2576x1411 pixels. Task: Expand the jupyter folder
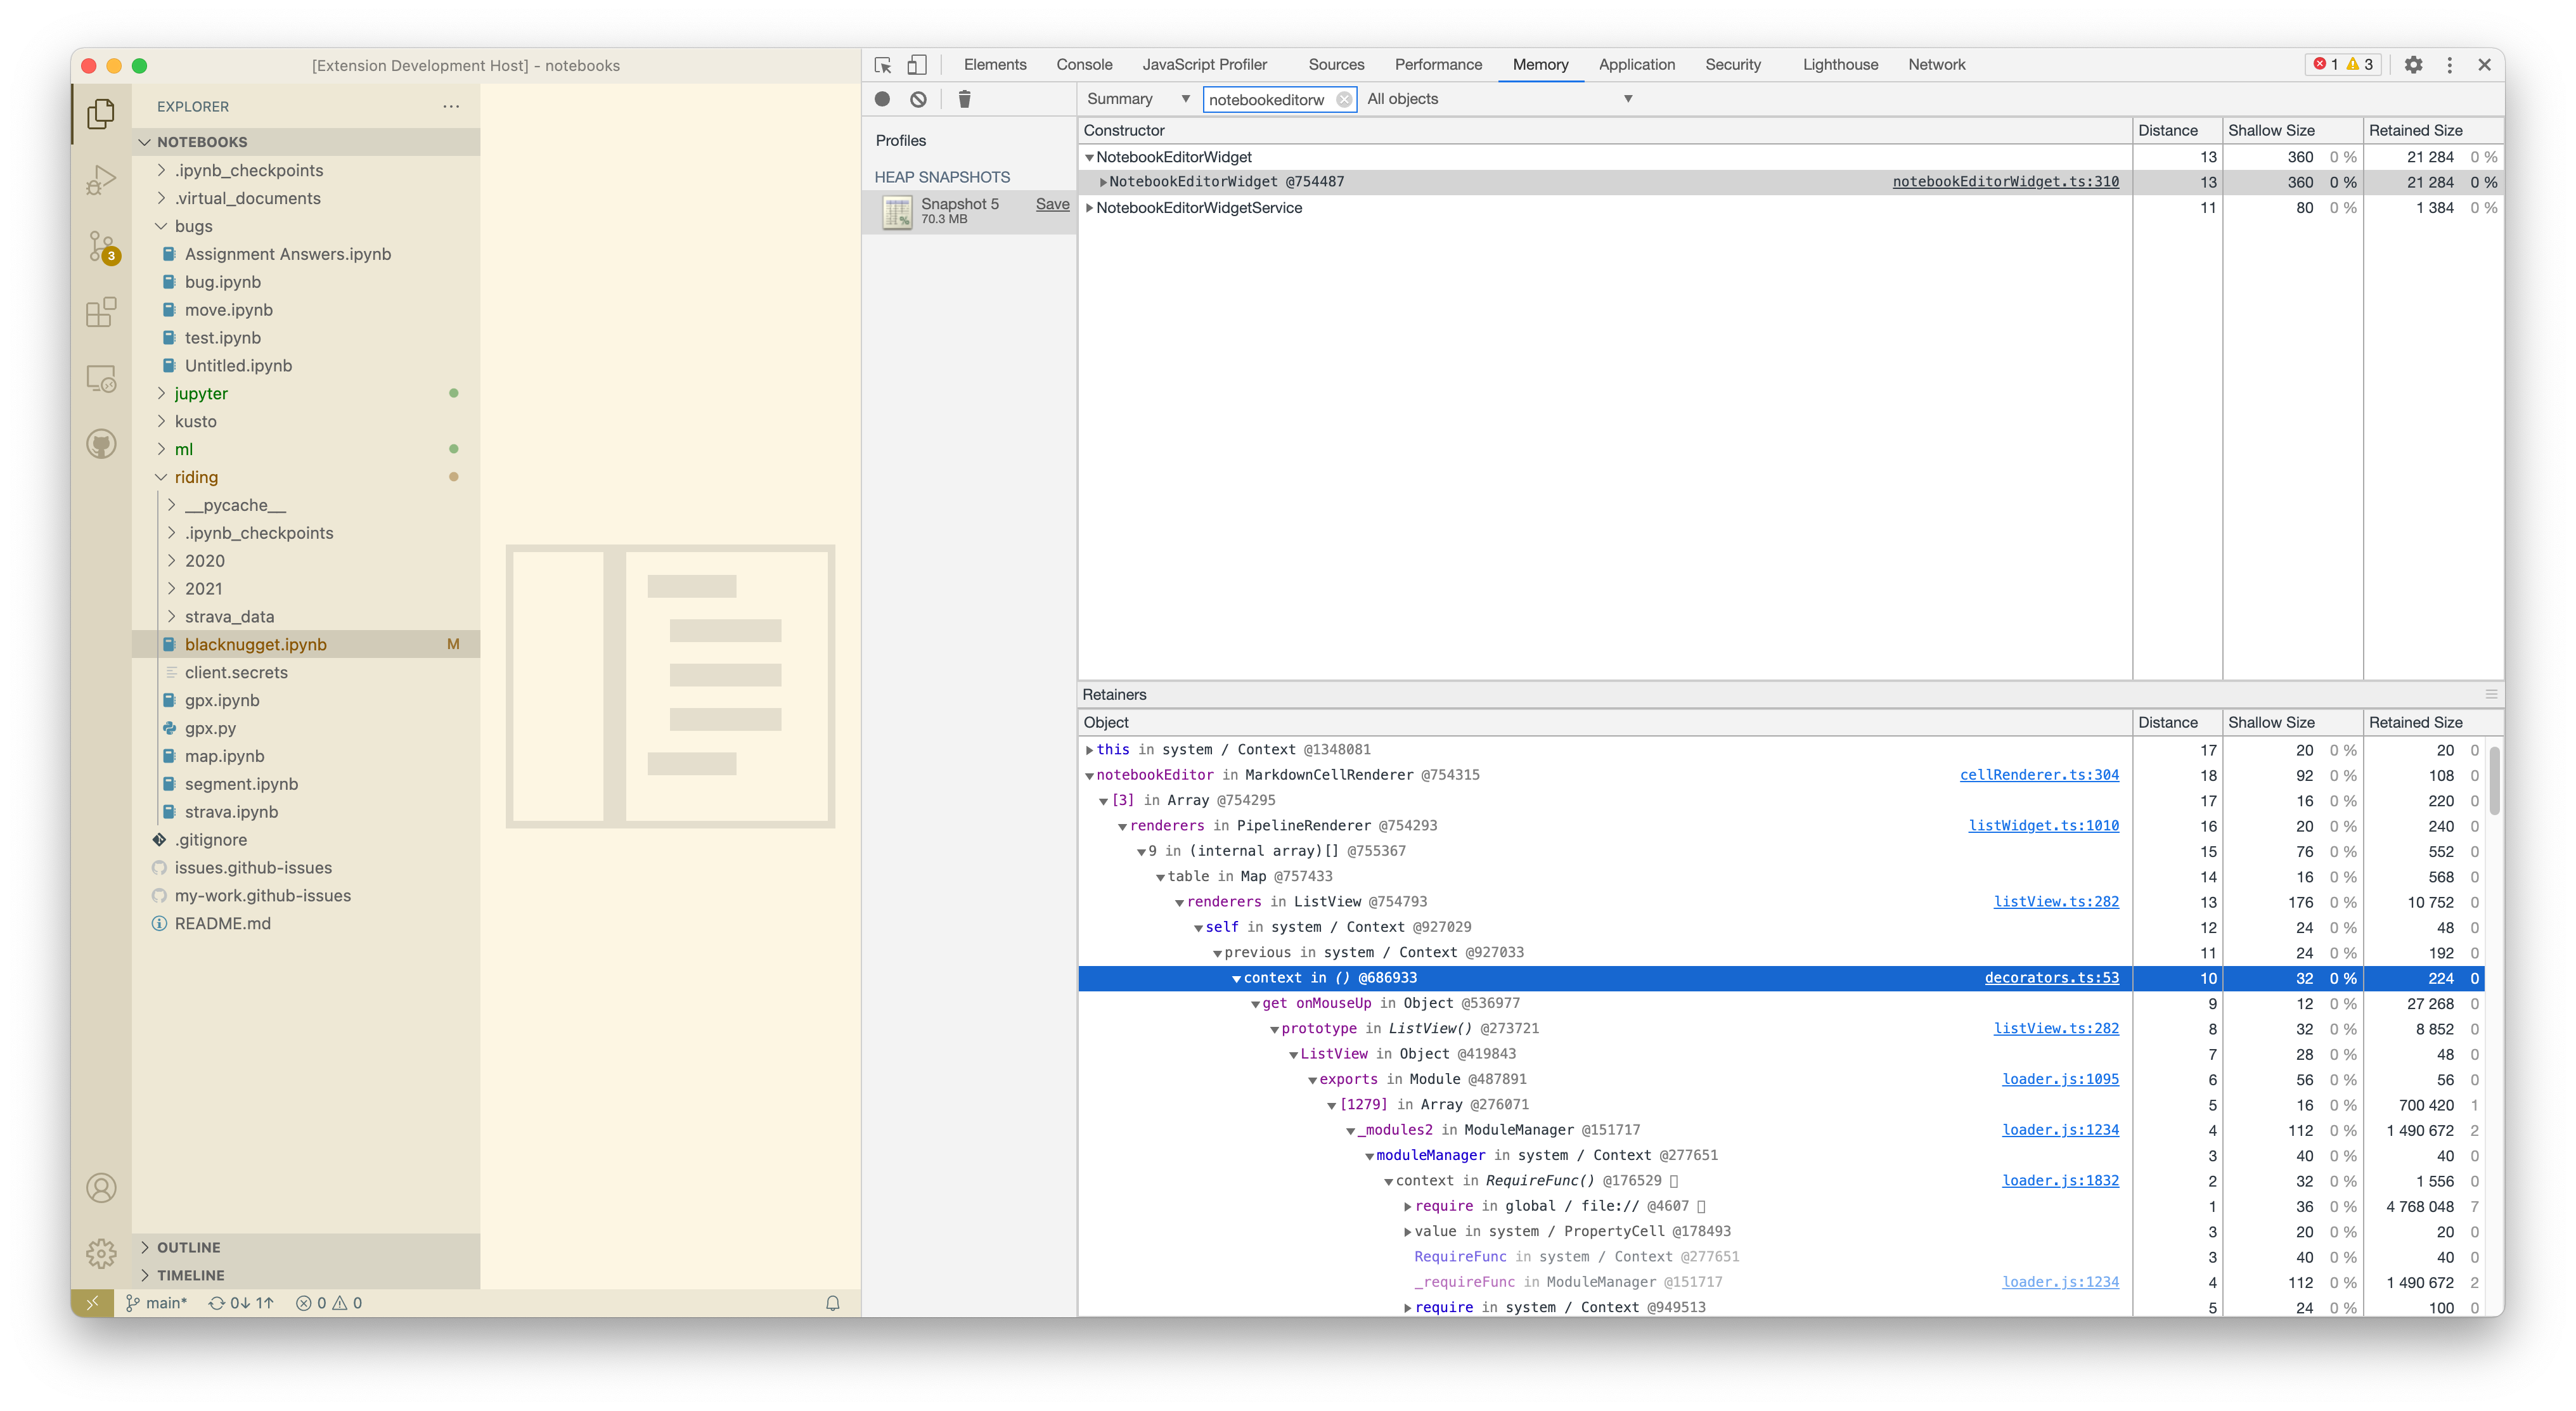(161, 393)
